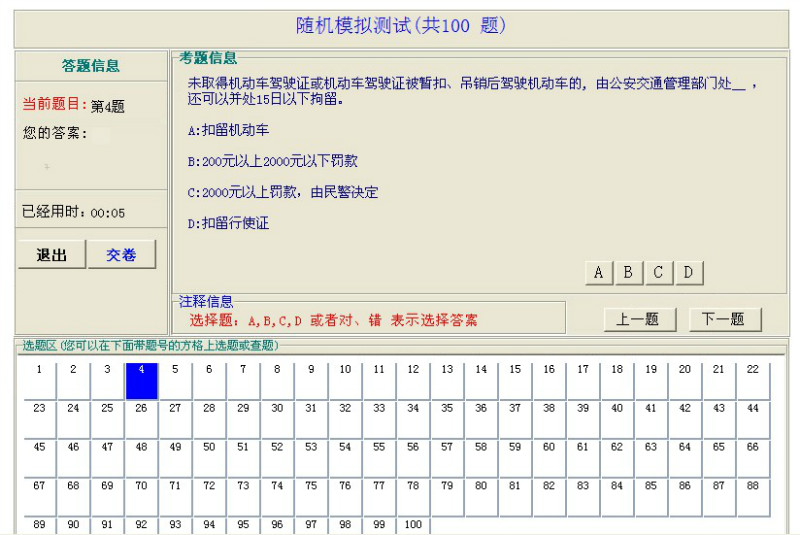
Task: Pick answer C button
Action: click(658, 272)
